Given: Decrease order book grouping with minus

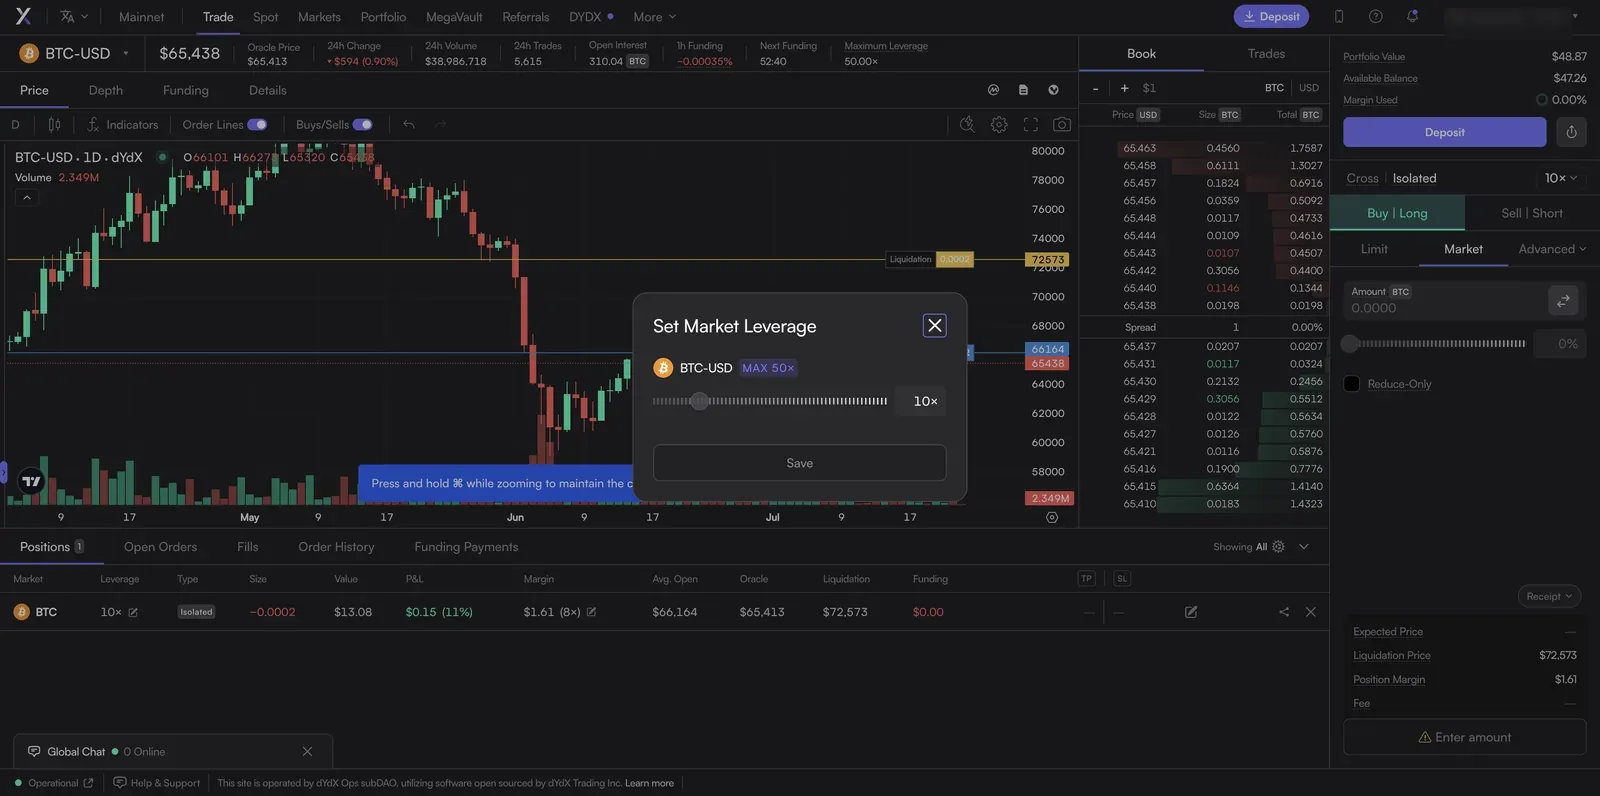Looking at the screenshot, I should 1096,88.
